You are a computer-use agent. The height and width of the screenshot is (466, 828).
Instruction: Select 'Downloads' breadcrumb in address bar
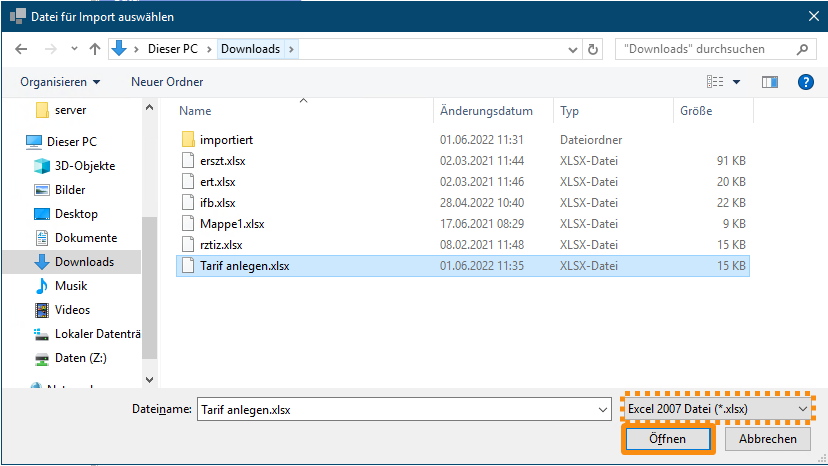[250, 49]
